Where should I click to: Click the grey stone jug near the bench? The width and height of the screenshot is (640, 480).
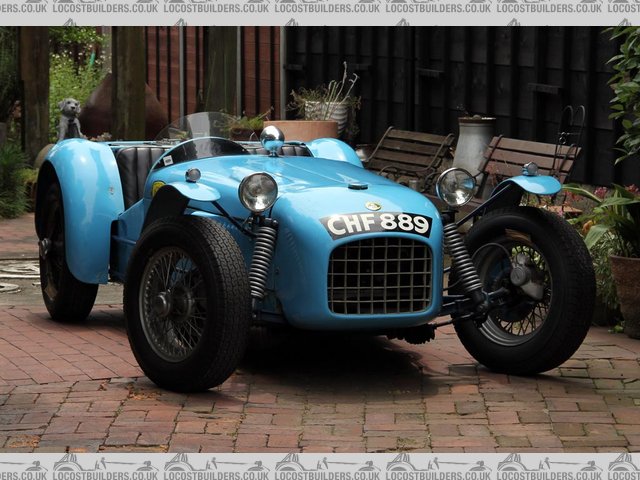tap(473, 143)
